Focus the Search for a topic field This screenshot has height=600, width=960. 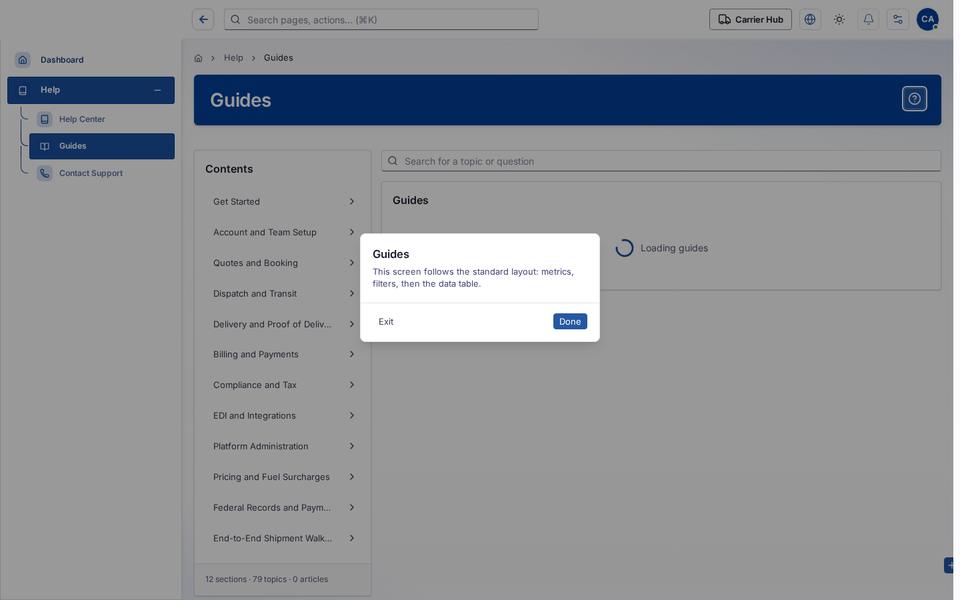coord(661,161)
